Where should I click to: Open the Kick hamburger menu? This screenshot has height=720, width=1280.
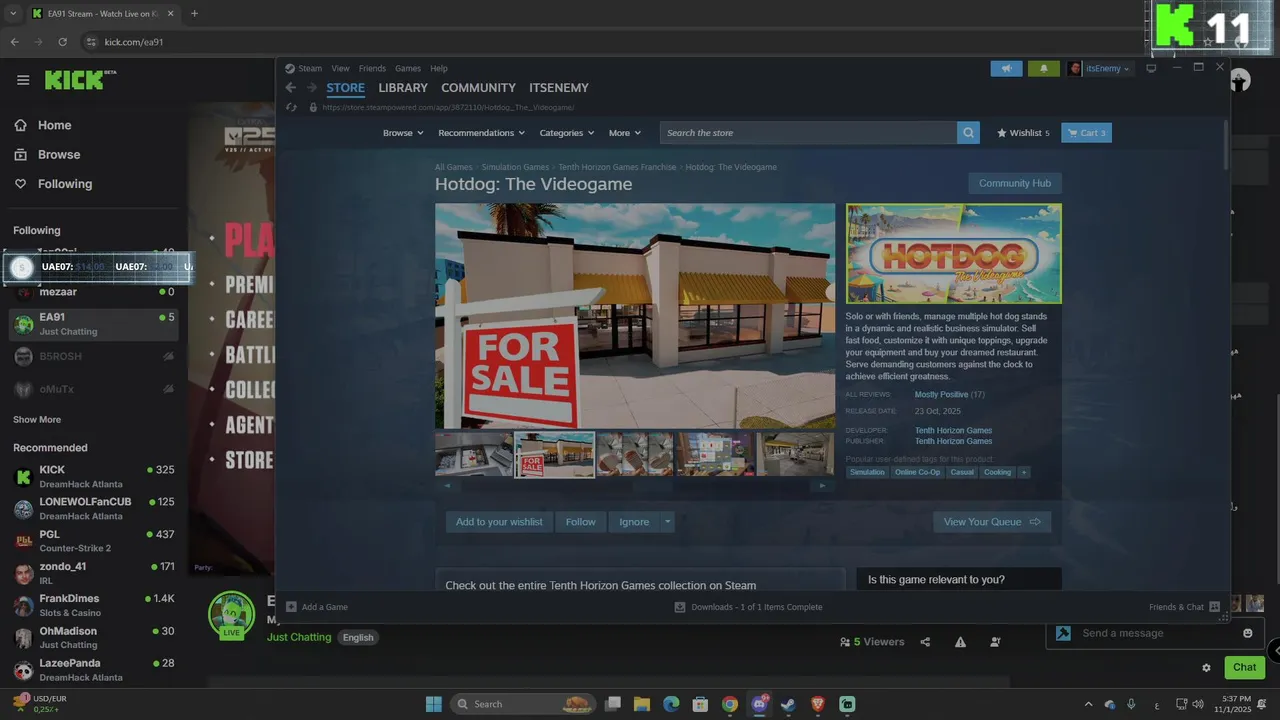[x=23, y=80]
